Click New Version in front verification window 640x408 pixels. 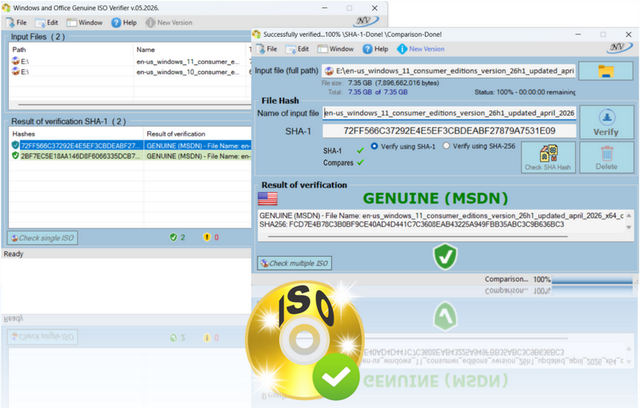click(421, 49)
